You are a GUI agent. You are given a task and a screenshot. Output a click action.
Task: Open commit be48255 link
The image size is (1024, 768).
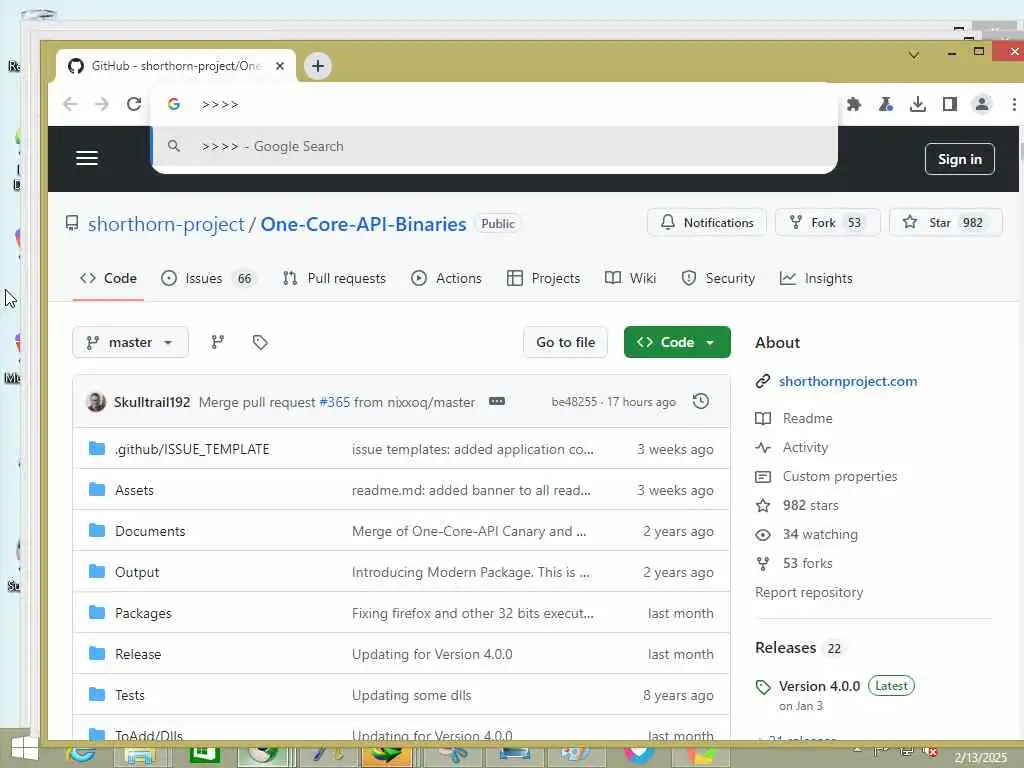574,402
